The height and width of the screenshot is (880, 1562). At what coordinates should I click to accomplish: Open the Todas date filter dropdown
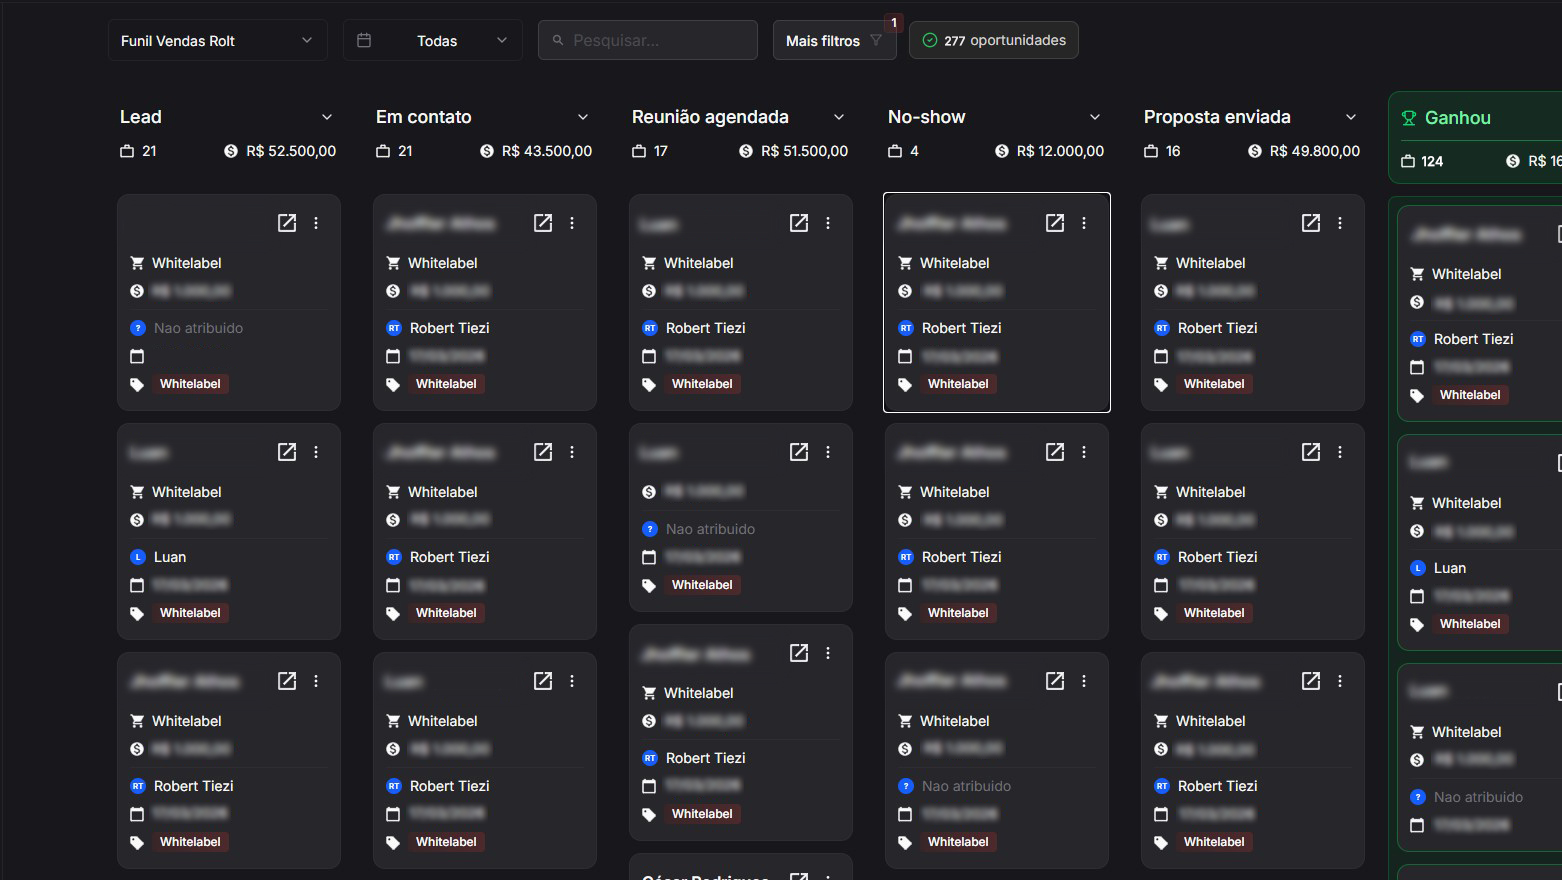coord(432,40)
